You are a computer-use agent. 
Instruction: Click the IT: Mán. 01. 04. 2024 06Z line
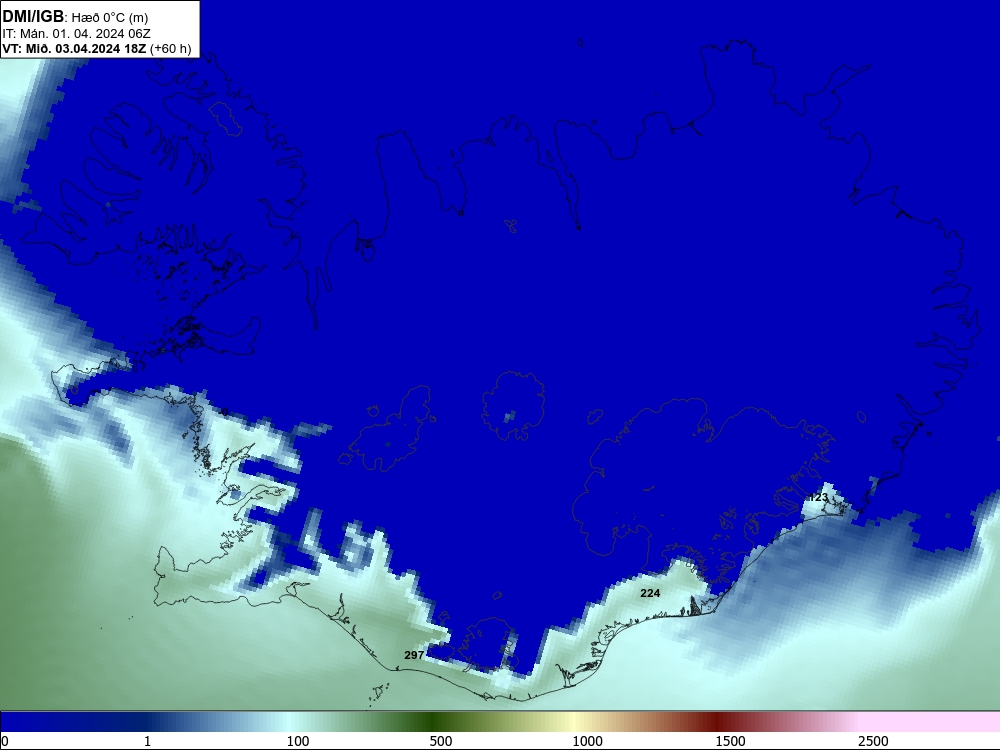pos(77,34)
